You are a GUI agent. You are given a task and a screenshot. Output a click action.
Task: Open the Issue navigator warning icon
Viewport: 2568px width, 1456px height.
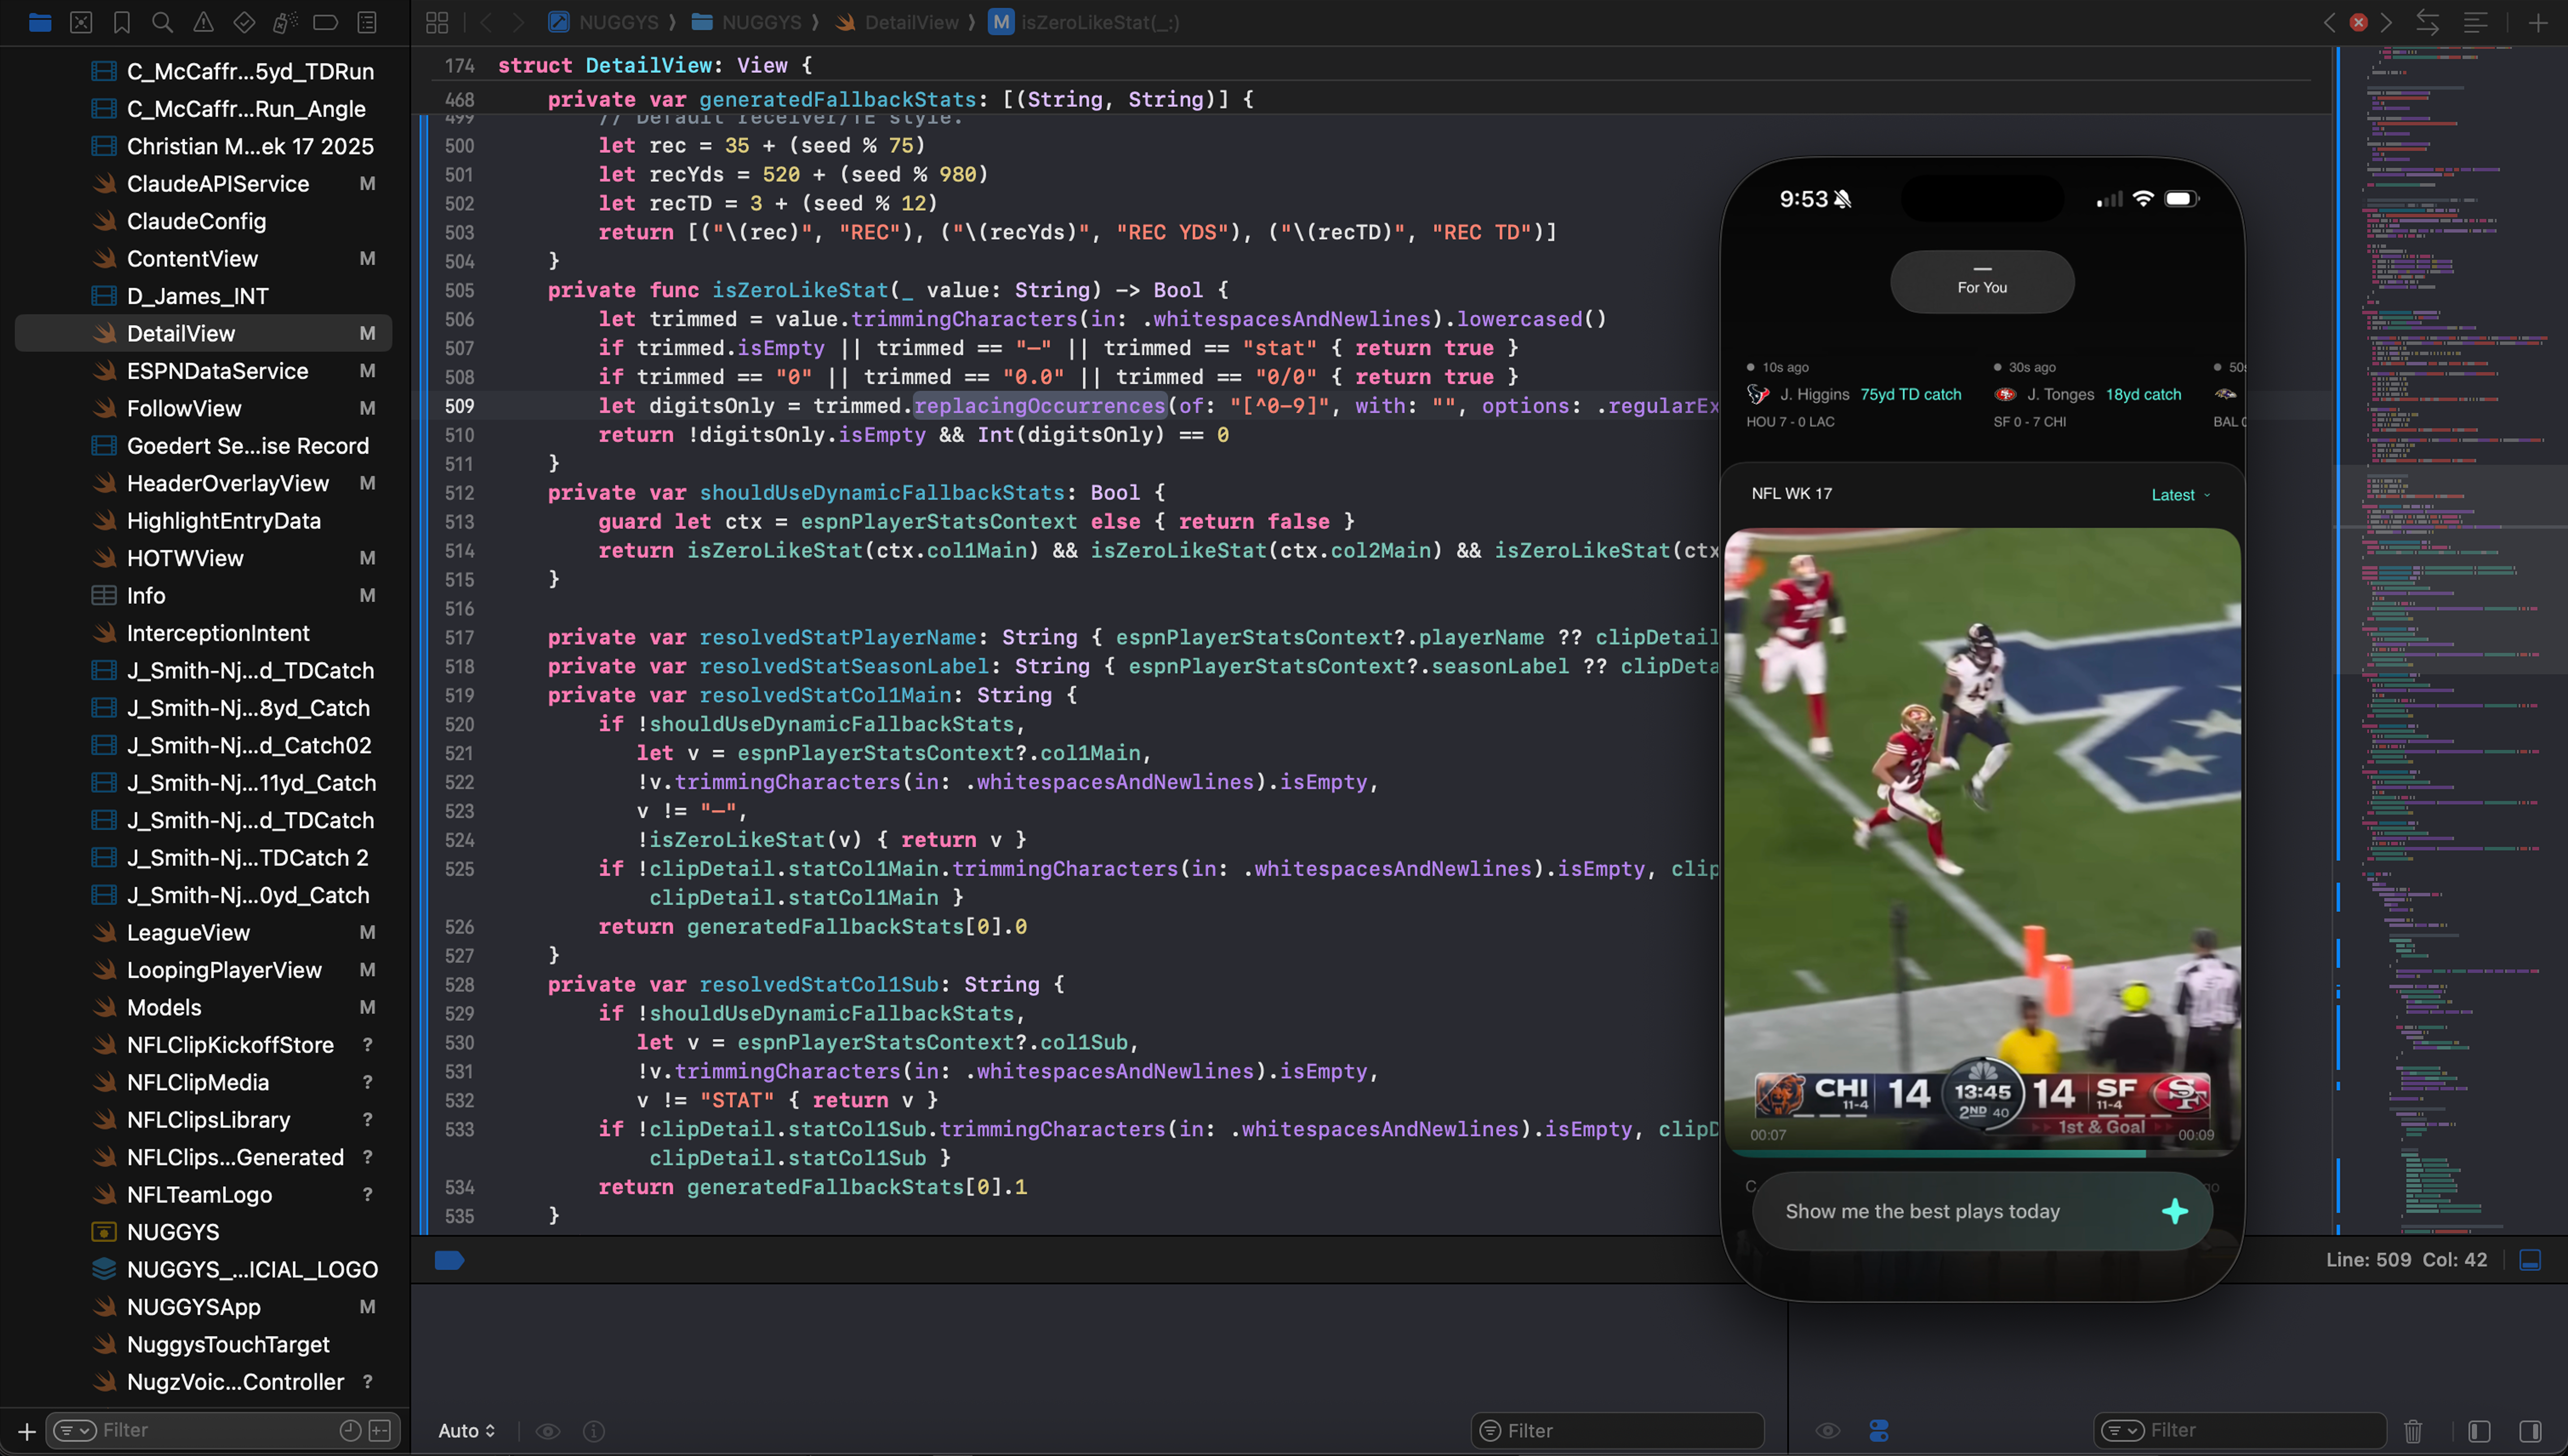coord(203,22)
